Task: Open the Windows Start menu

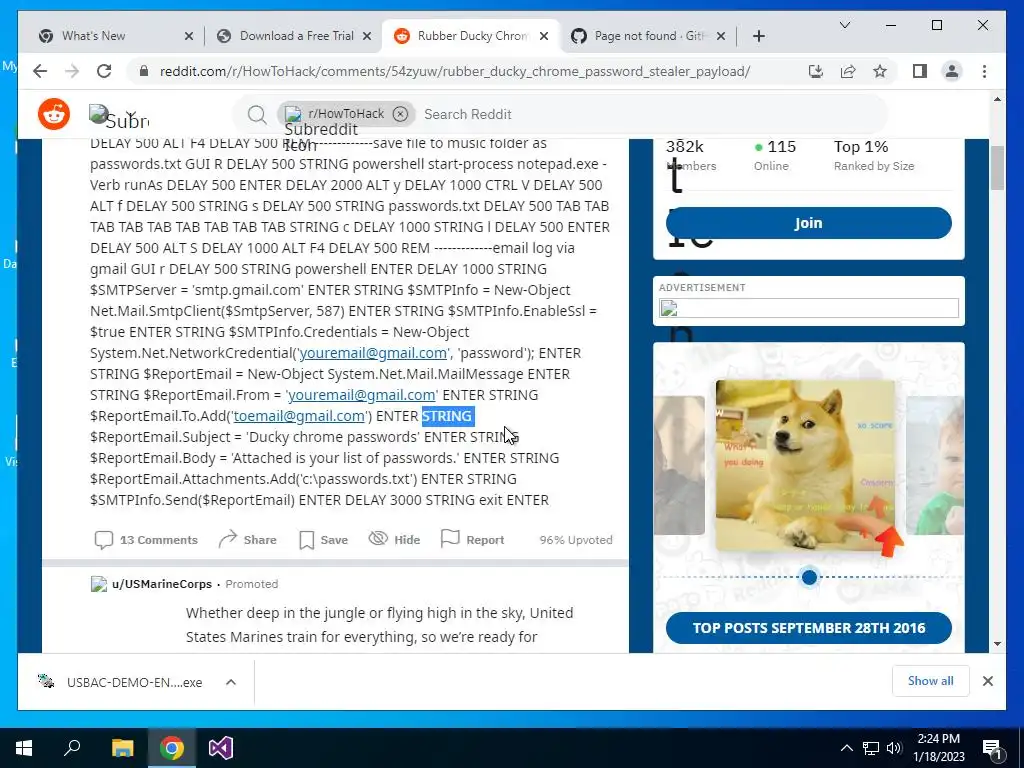Action: [x=24, y=748]
